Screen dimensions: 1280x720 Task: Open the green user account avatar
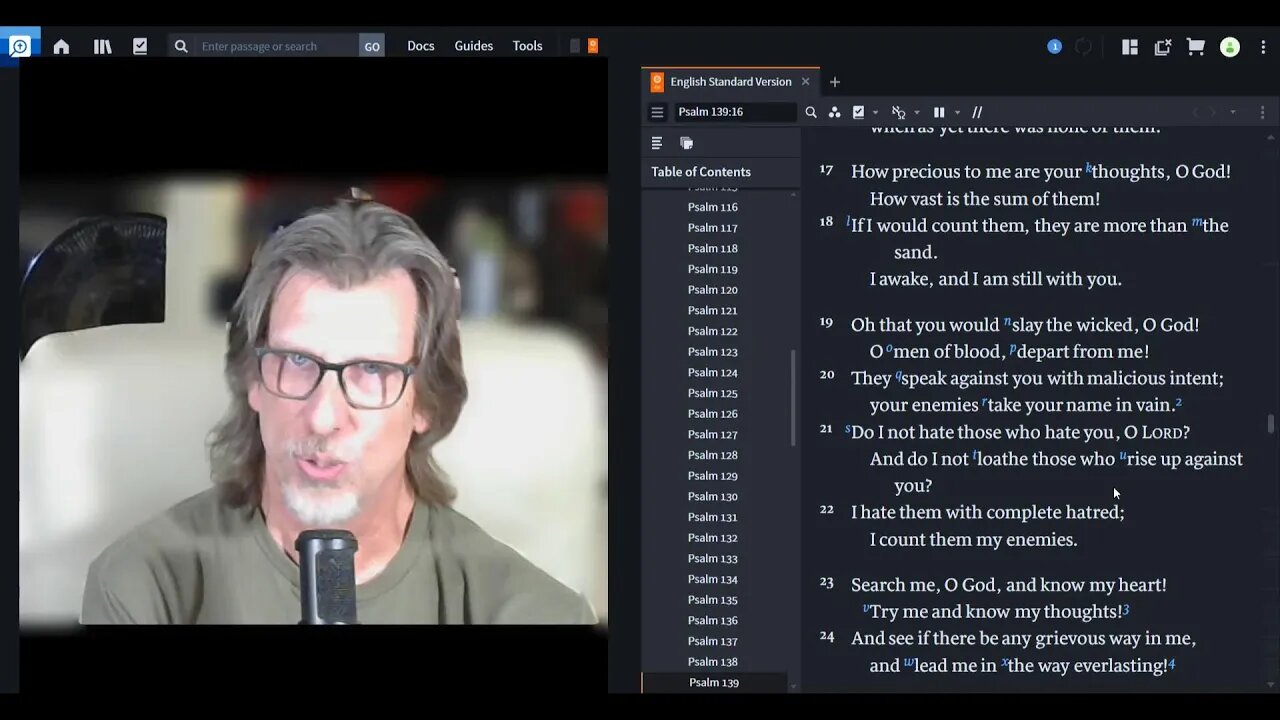coord(1230,47)
